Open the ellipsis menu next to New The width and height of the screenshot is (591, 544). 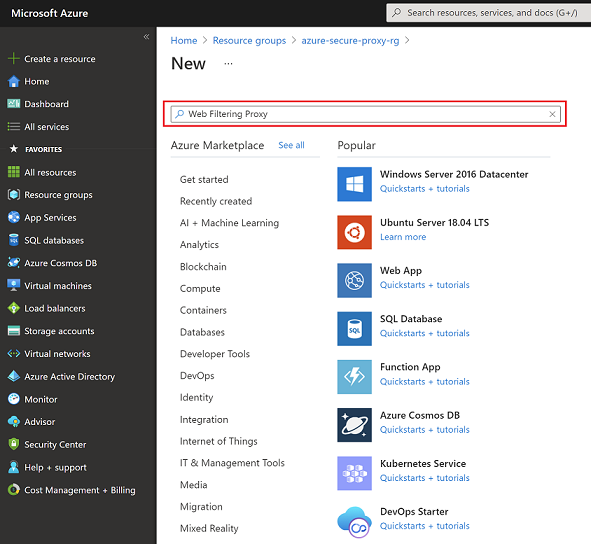(228, 64)
